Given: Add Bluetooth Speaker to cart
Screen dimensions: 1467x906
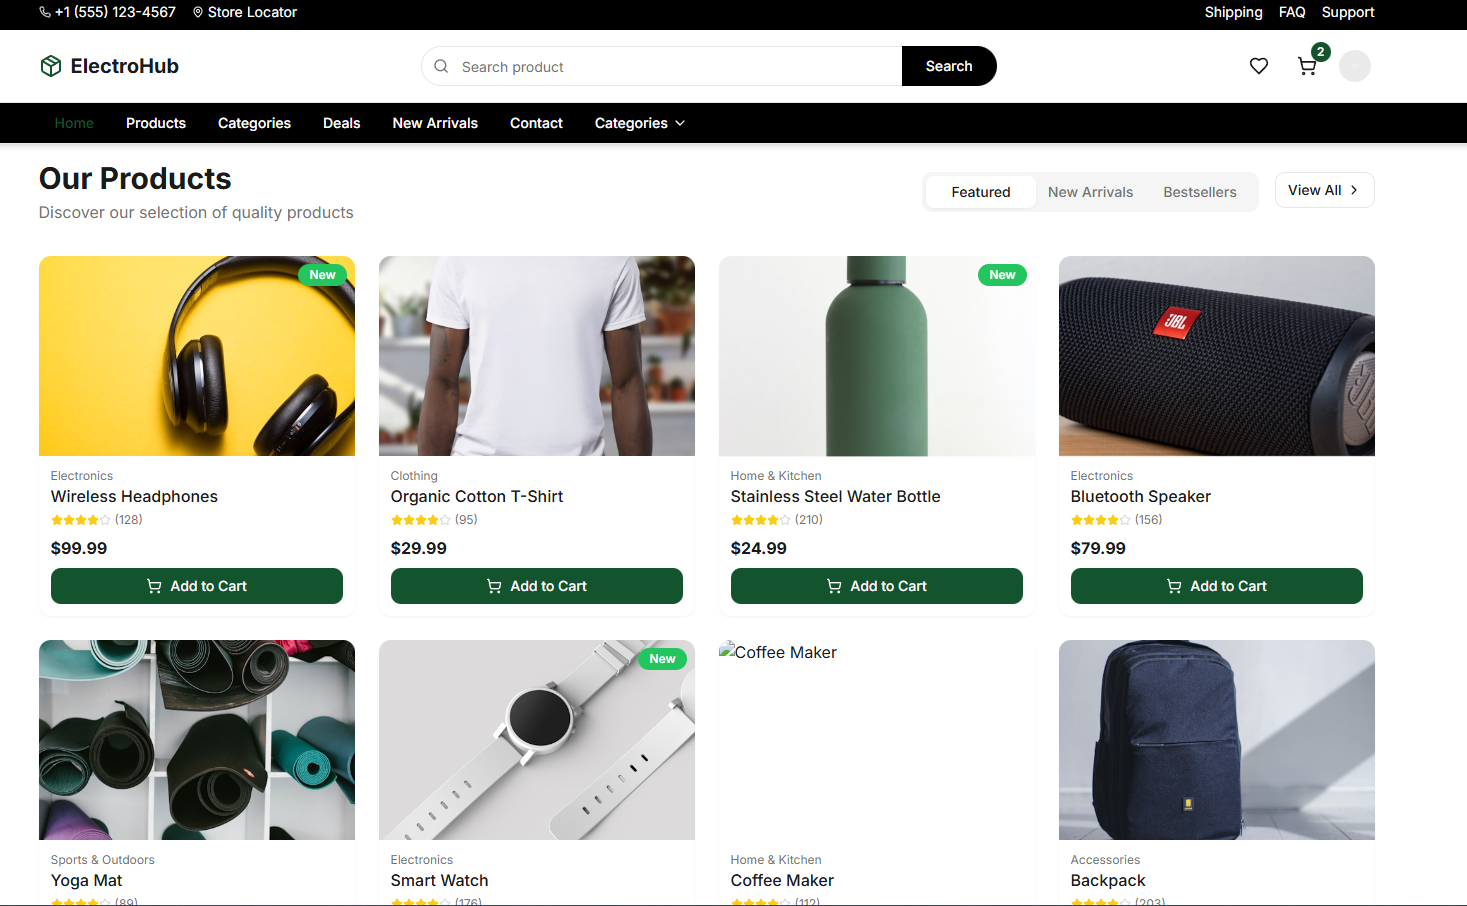Looking at the screenshot, I should tap(1216, 586).
